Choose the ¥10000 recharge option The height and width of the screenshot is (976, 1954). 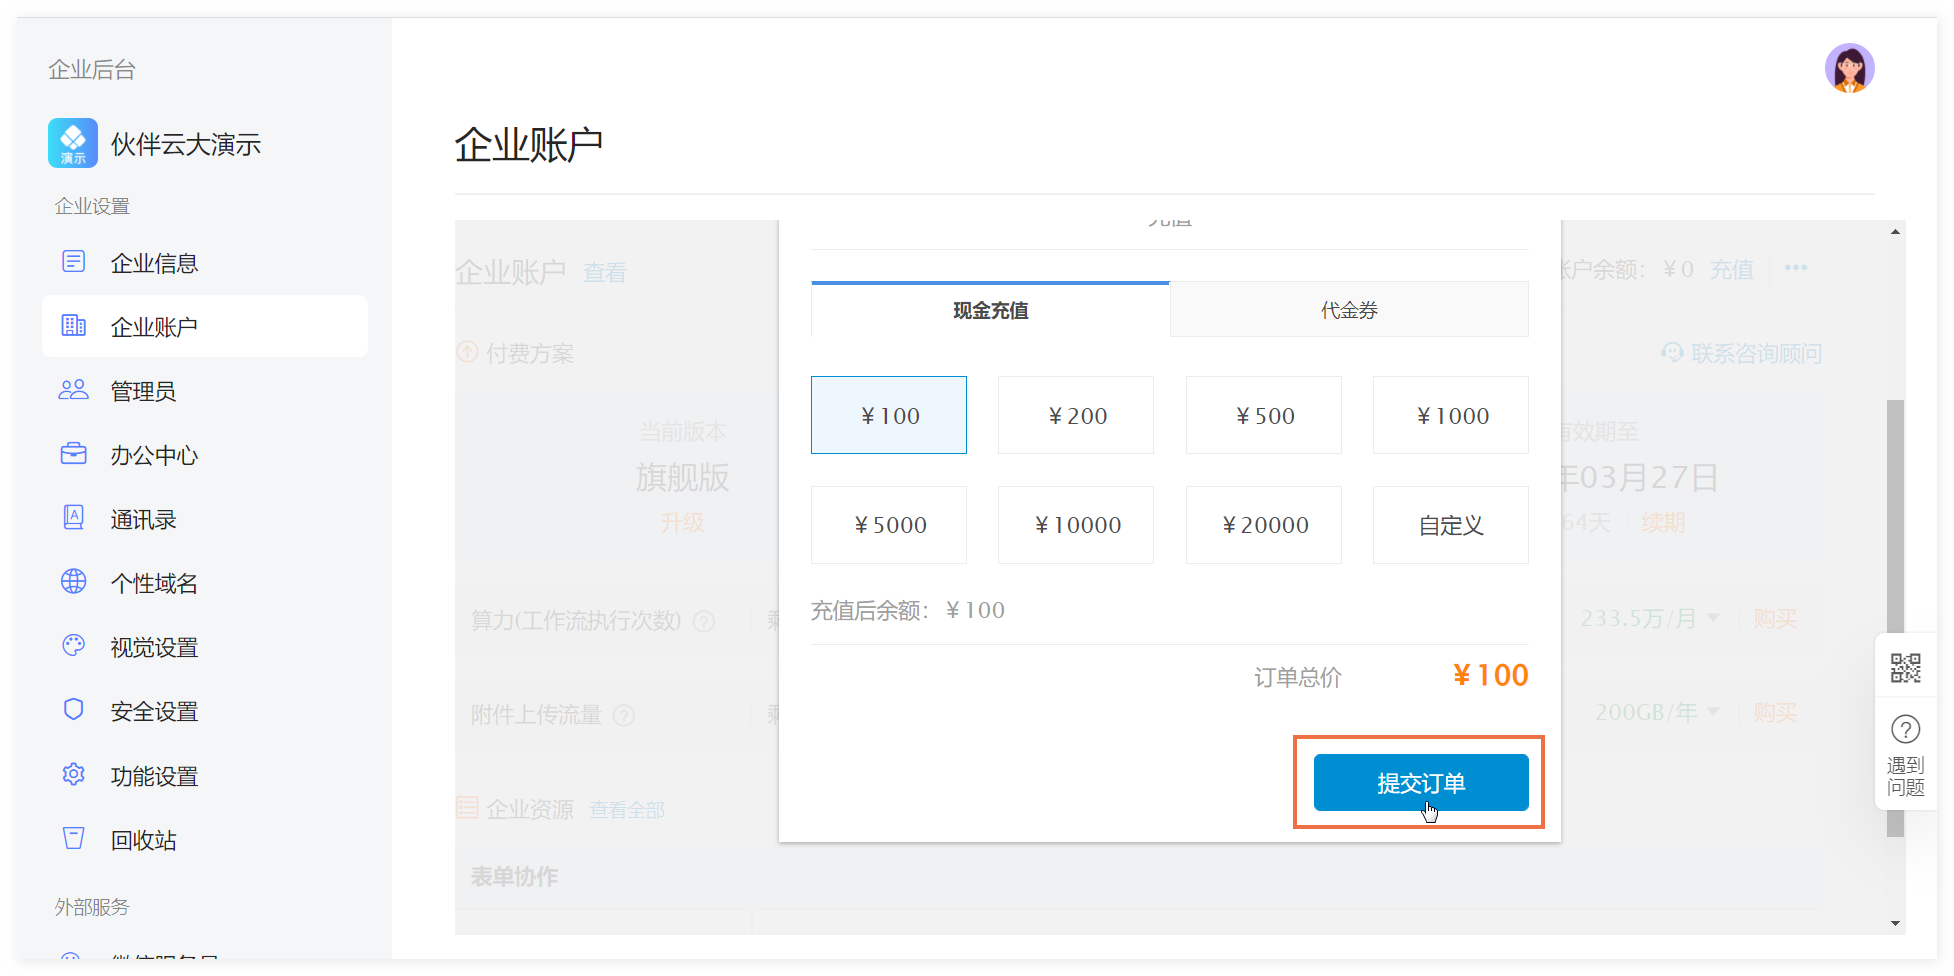pyautogui.click(x=1076, y=525)
